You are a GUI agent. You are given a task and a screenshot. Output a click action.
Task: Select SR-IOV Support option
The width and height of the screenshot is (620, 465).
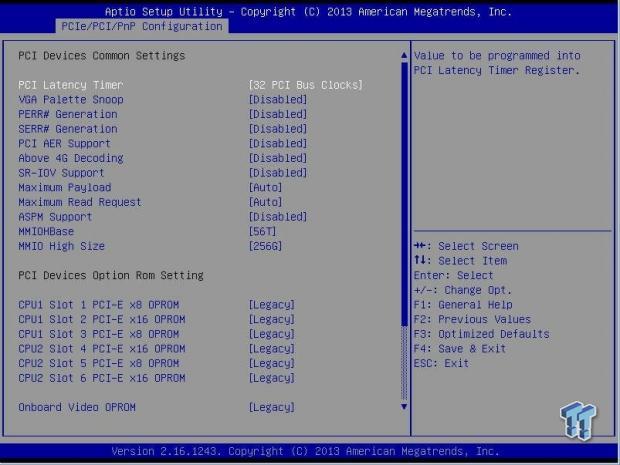61,173
